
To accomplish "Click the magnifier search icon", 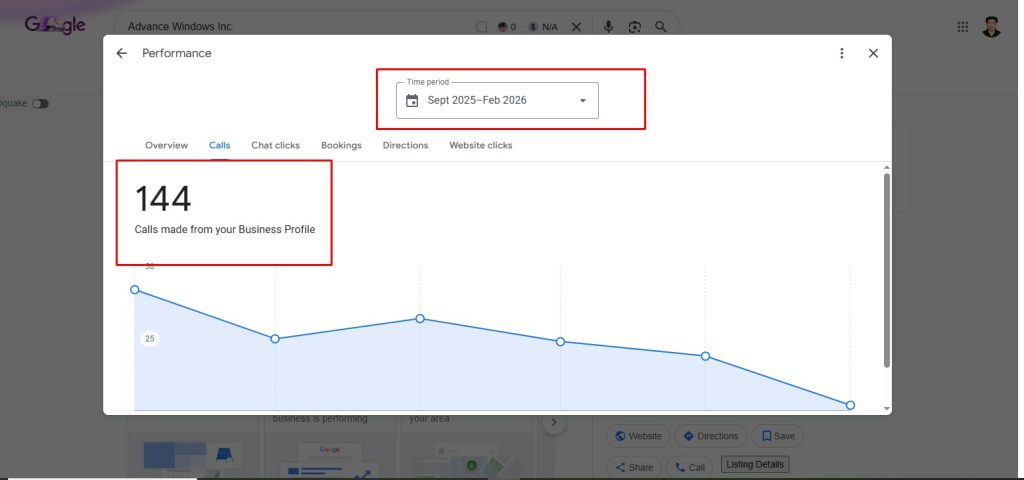I will tap(661, 27).
